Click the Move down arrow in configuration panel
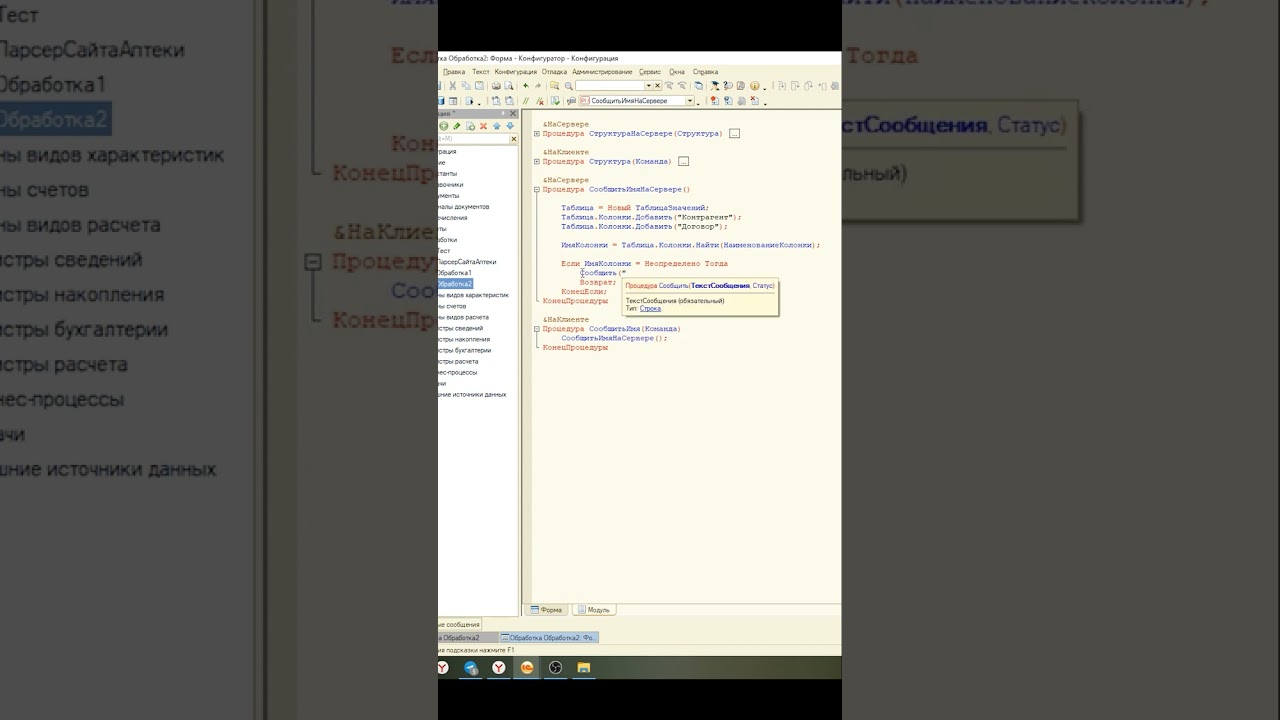The image size is (1280, 720). point(510,126)
